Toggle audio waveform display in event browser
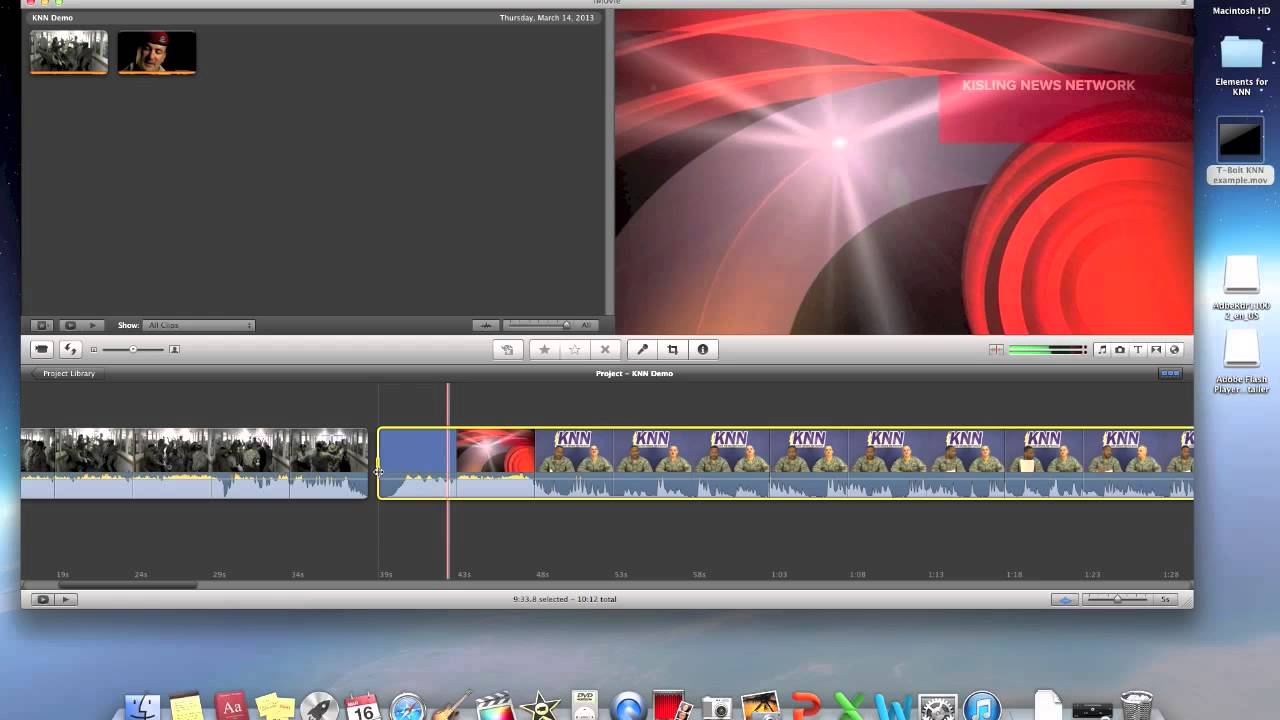The image size is (1280, 720). tap(486, 325)
